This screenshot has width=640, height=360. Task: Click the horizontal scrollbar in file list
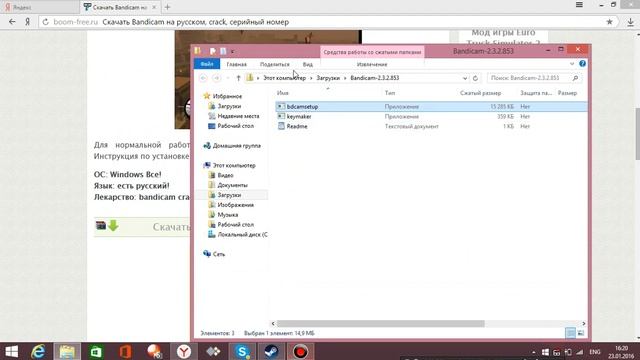coord(380,324)
